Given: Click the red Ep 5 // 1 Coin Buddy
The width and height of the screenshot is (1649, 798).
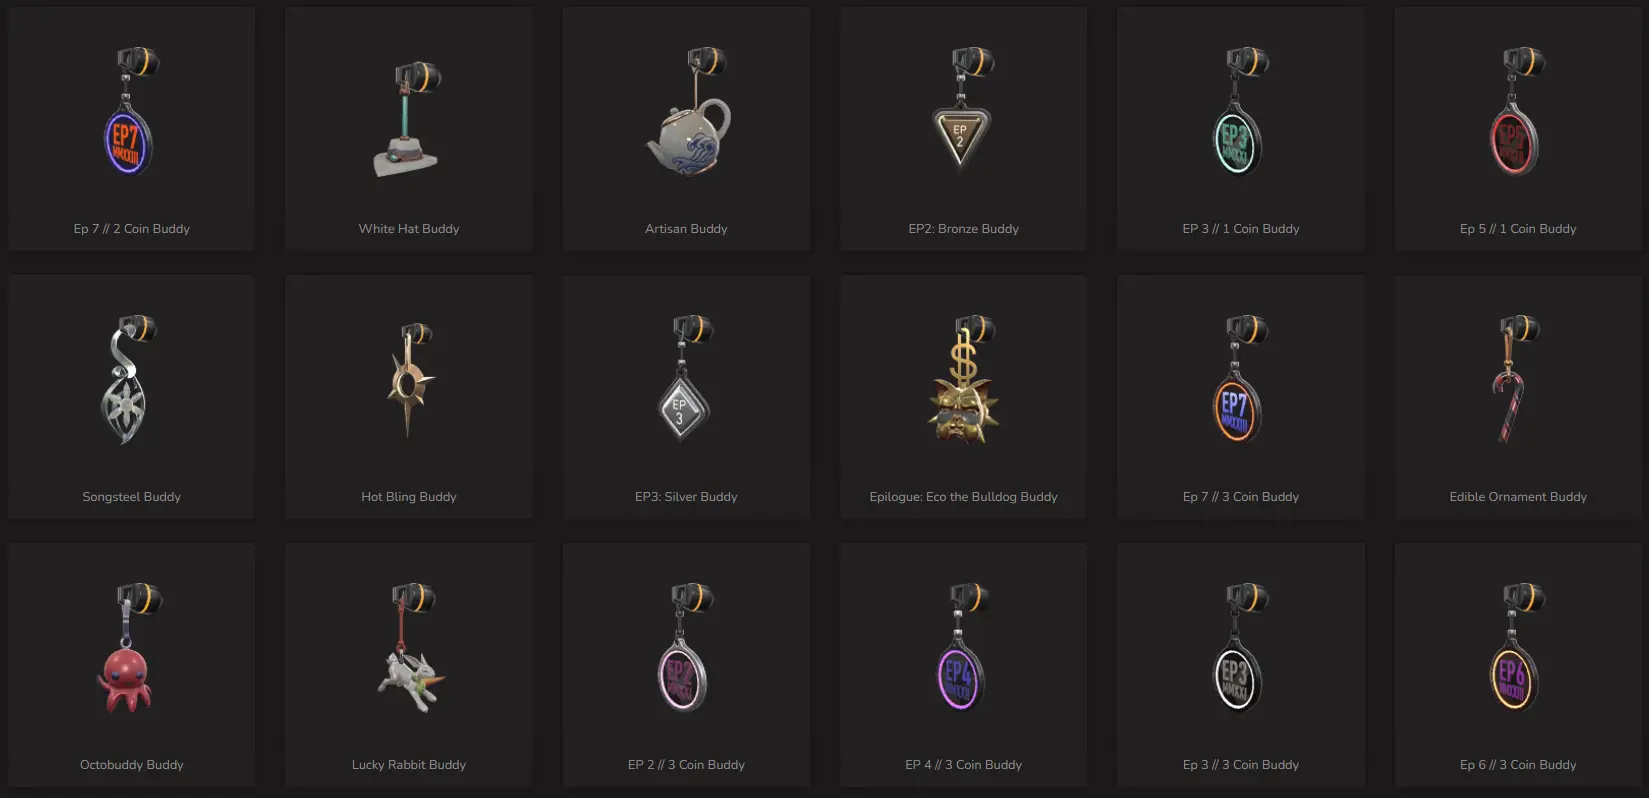Looking at the screenshot, I should pyautogui.click(x=1518, y=128).
